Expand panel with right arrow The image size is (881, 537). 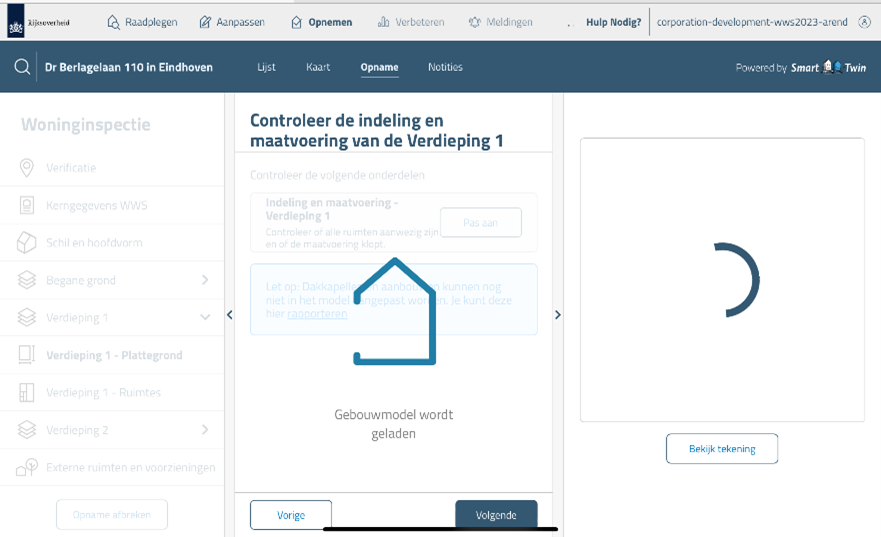pos(557,315)
